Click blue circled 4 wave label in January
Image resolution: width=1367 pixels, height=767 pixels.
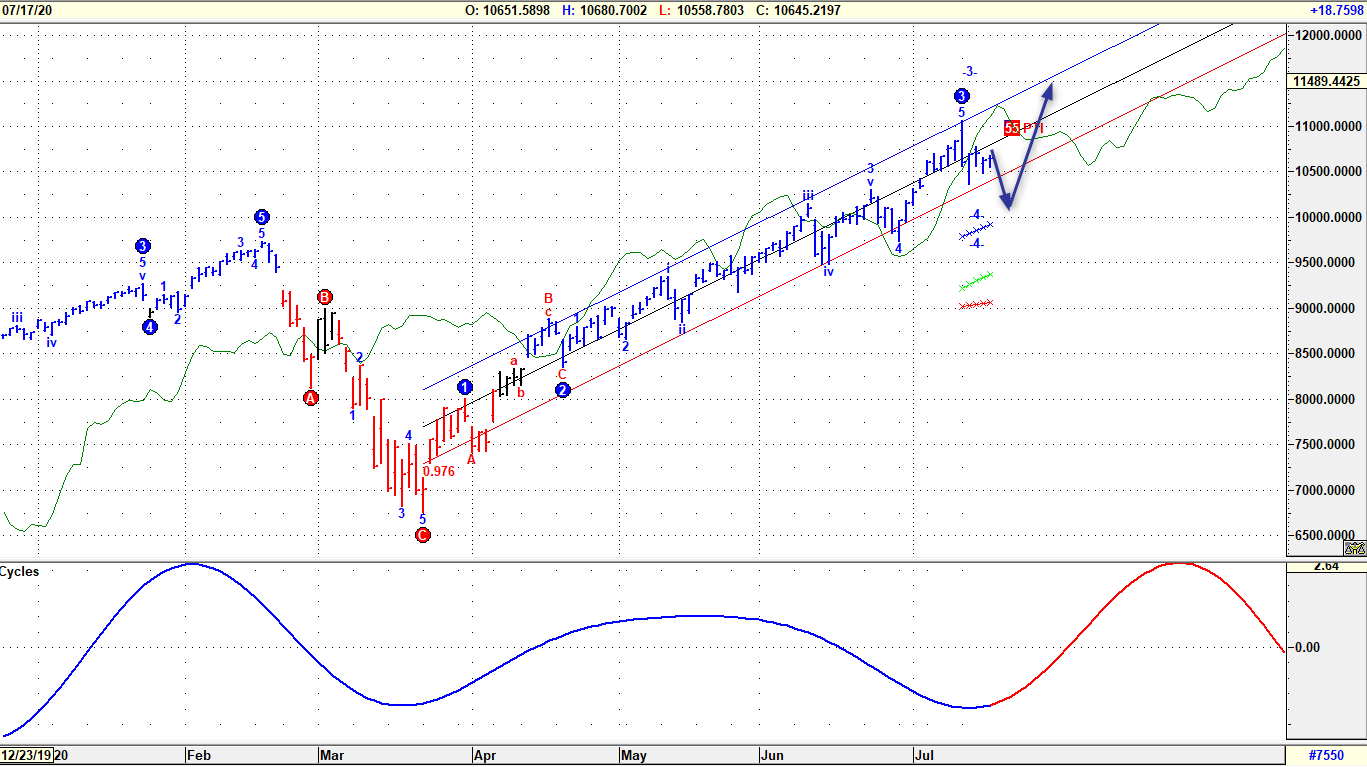click(x=149, y=327)
